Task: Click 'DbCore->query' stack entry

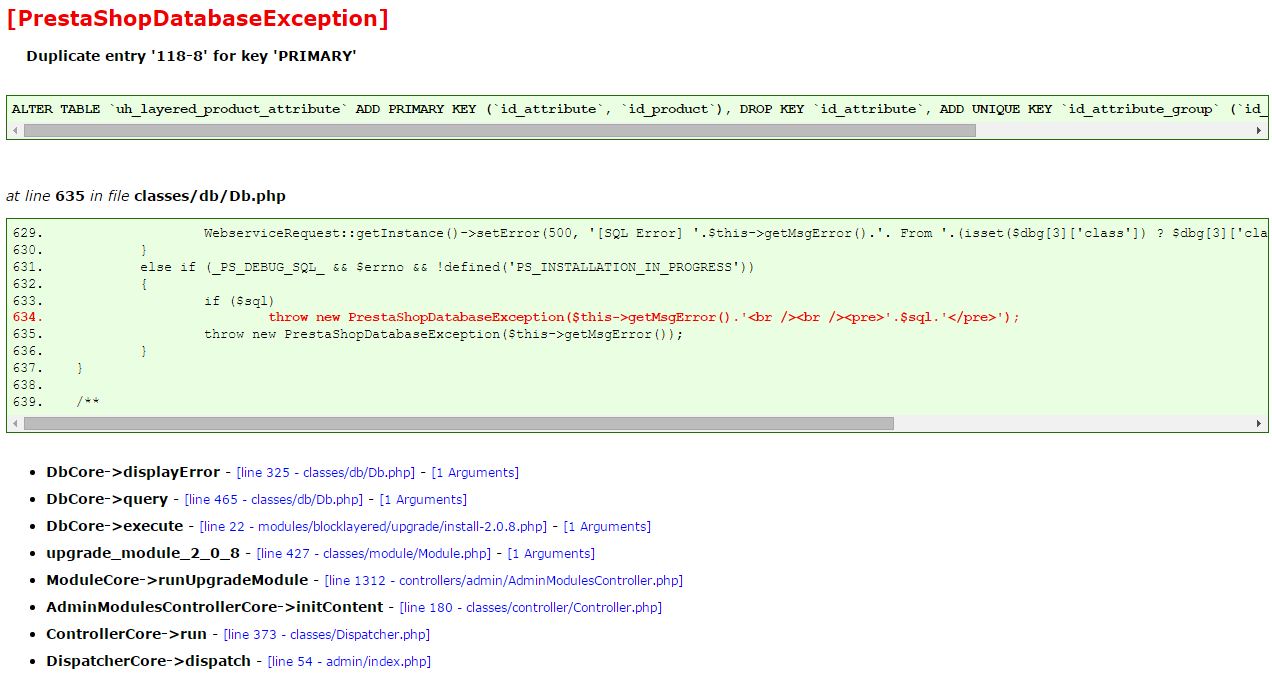Action: point(107,500)
